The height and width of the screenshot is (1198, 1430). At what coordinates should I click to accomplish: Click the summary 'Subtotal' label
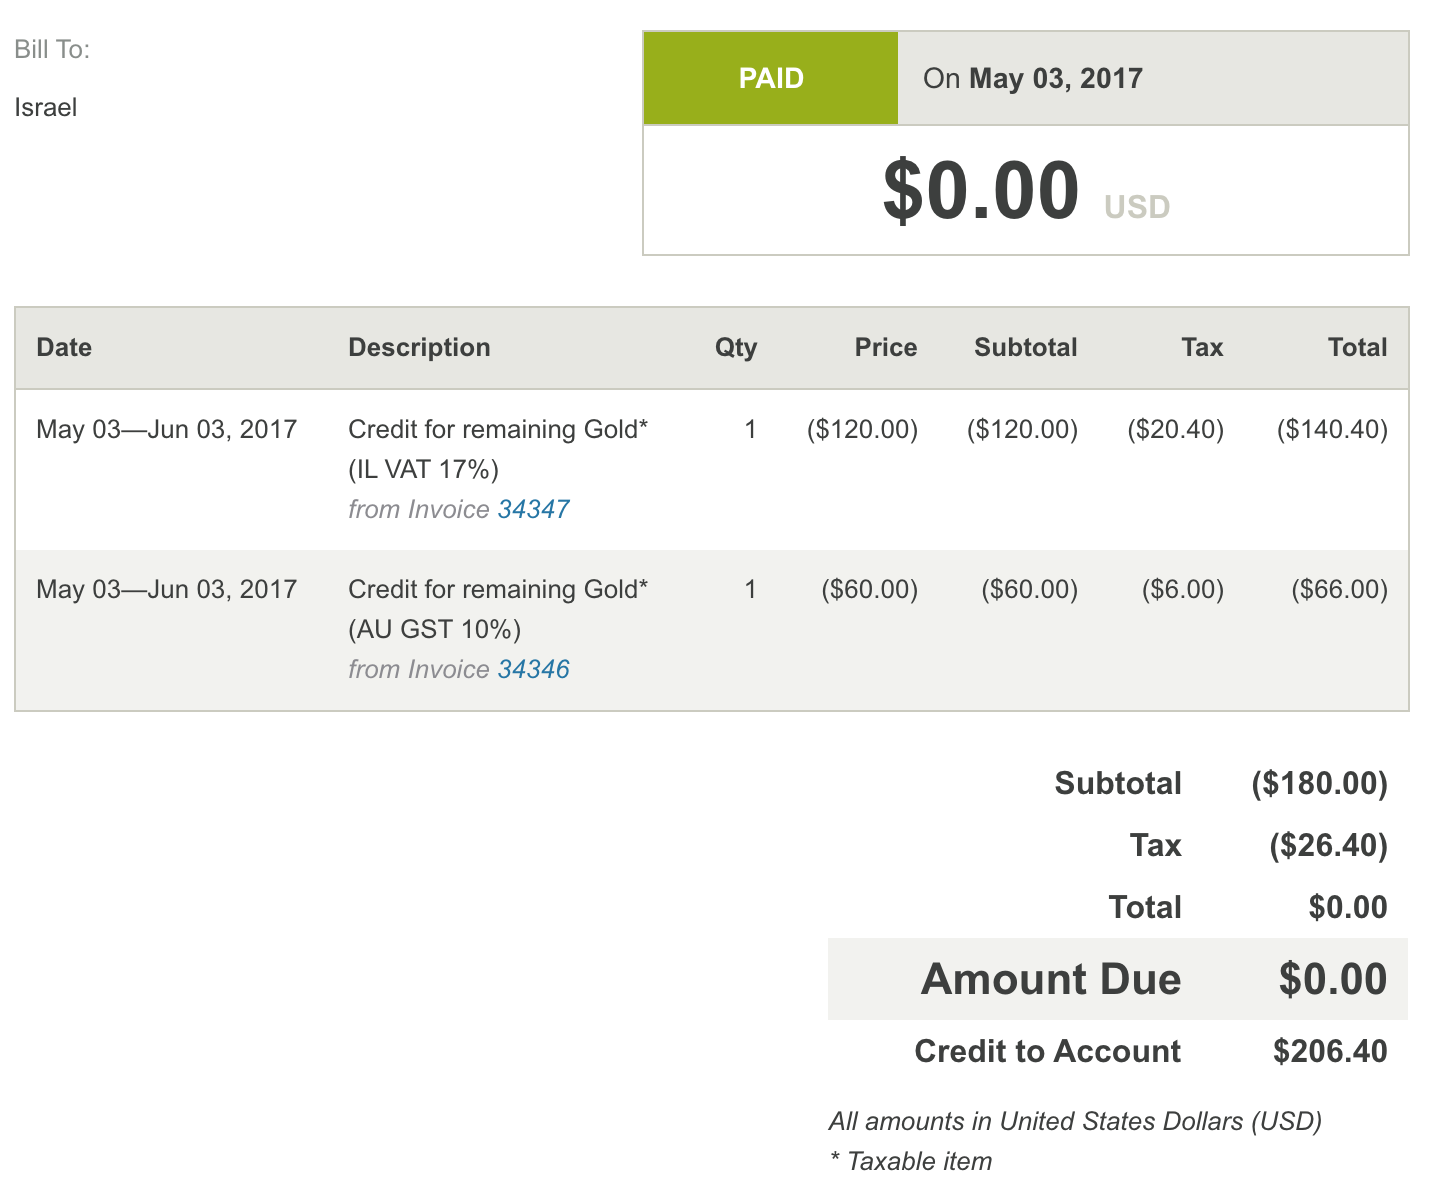[x=1118, y=783]
